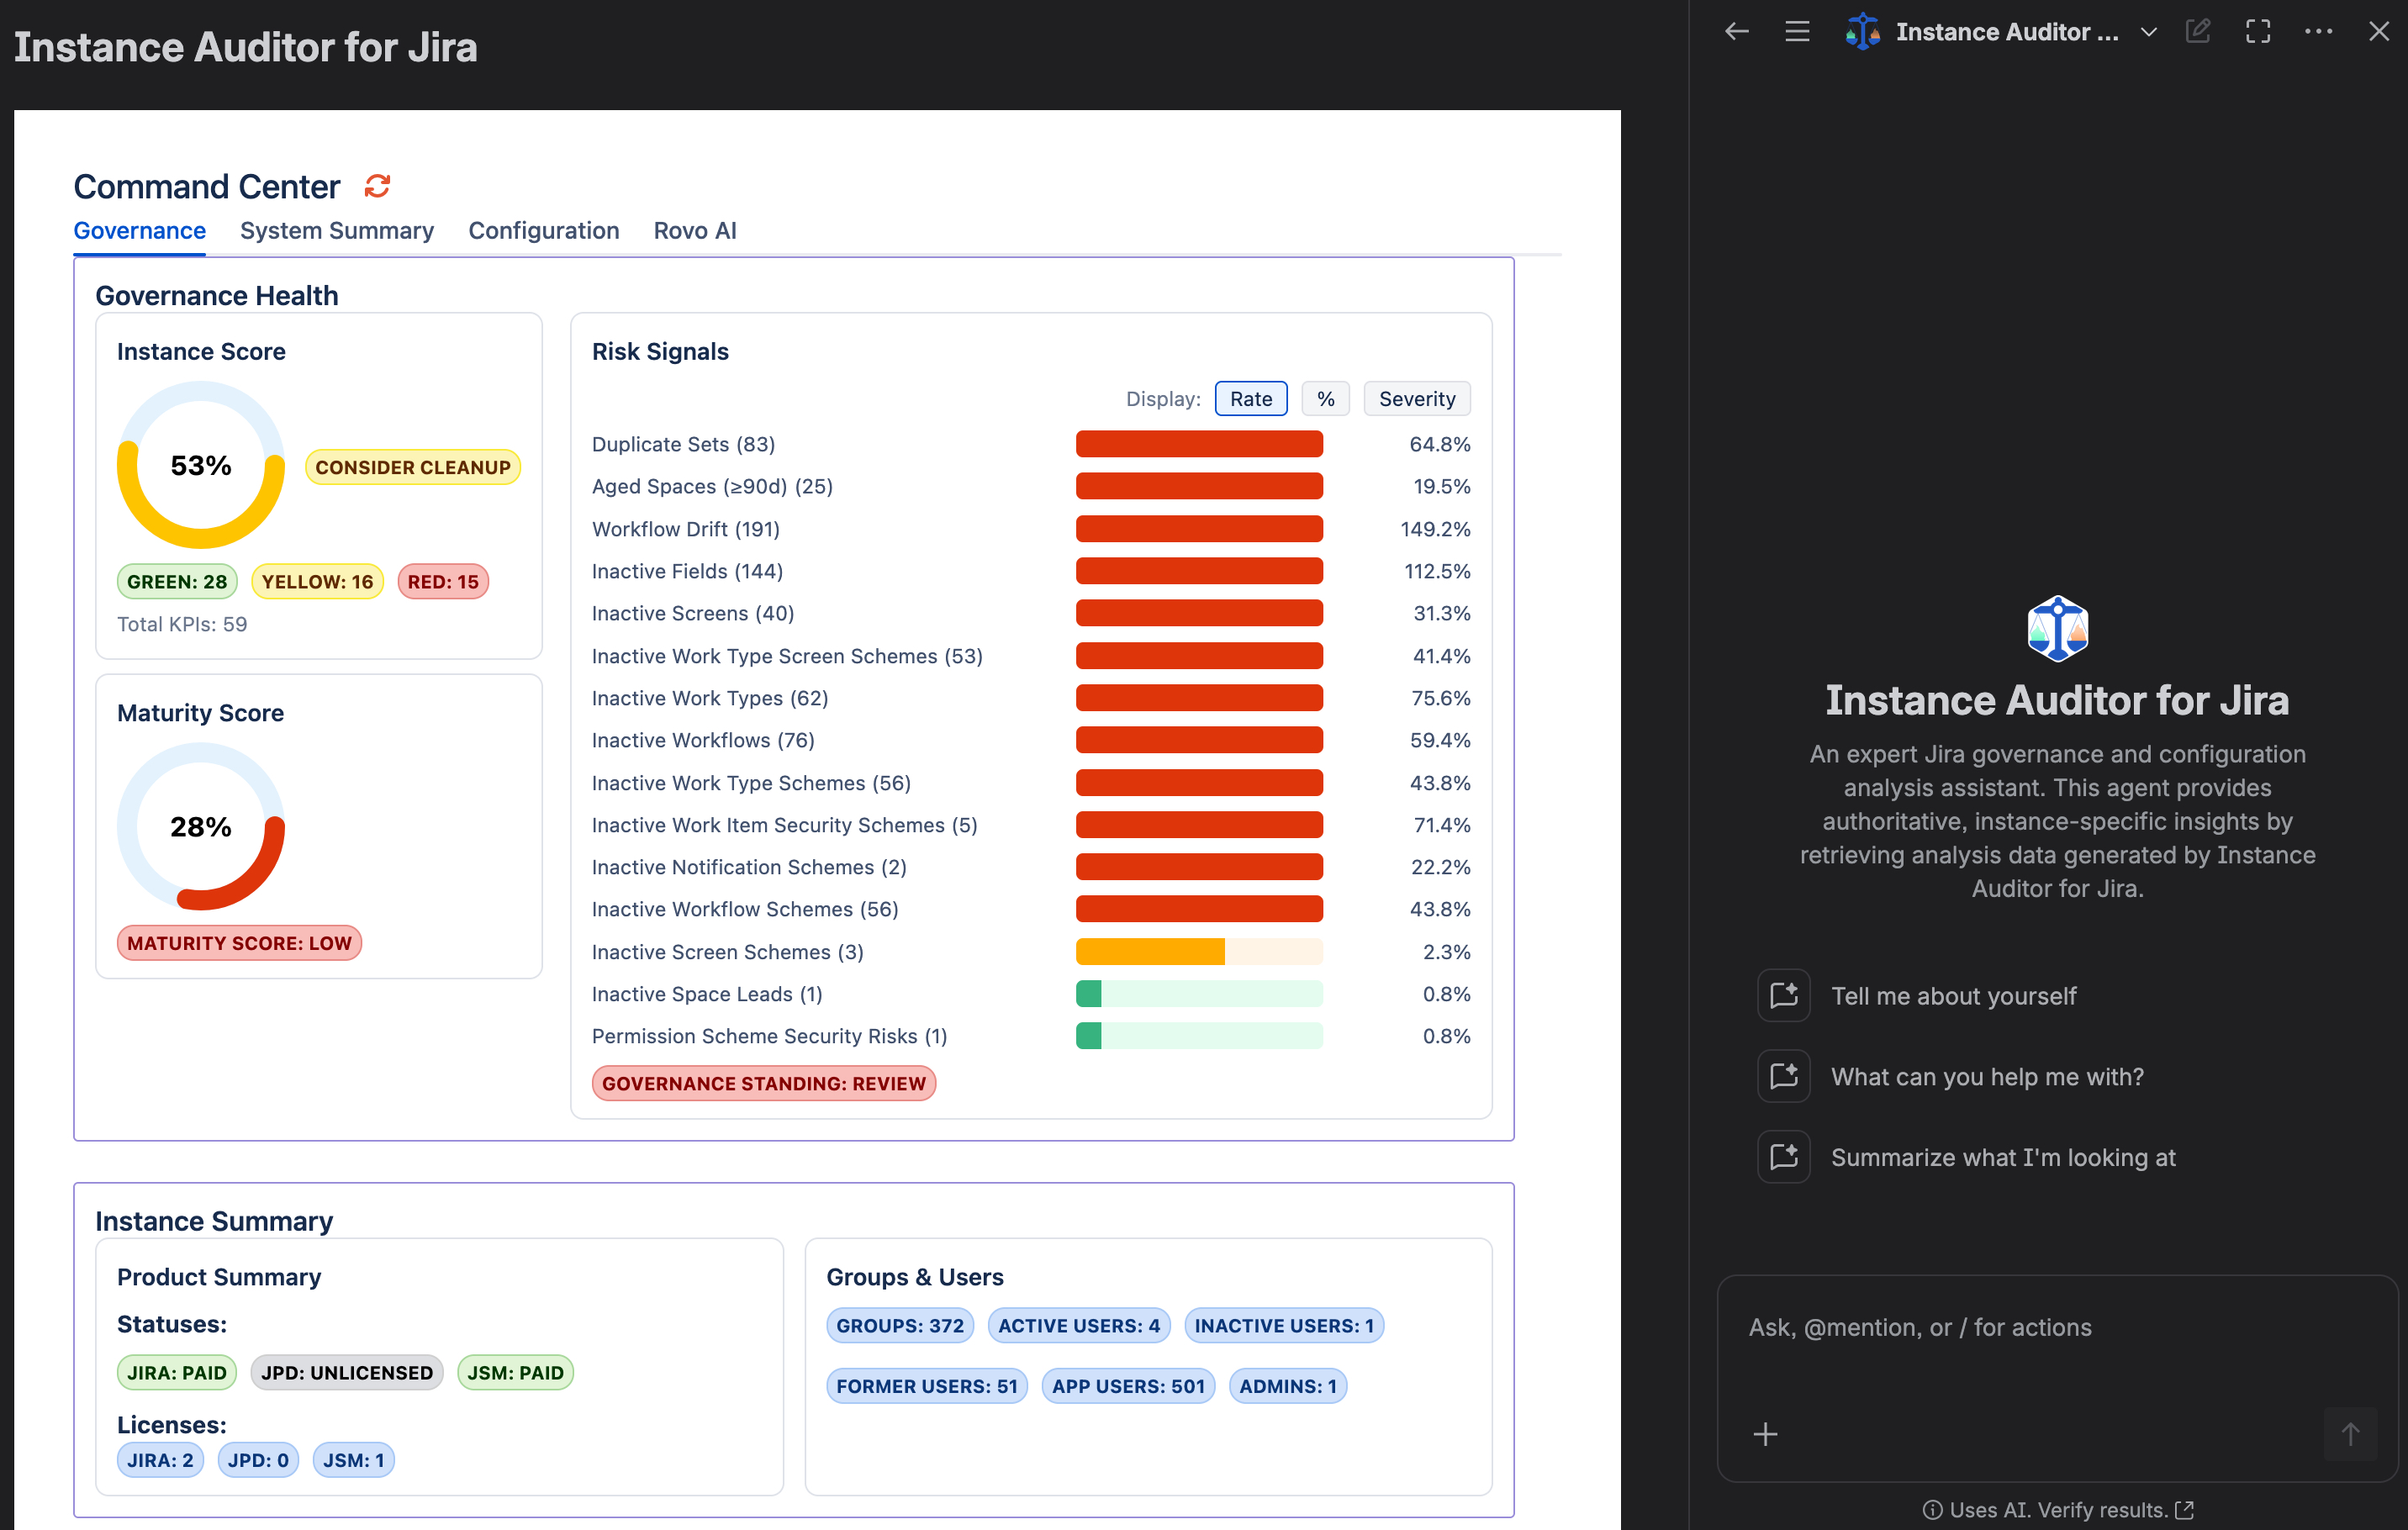The image size is (2408, 1530).
Task: Click the CONSIDER CLEANUP badge
Action: pos(413,467)
